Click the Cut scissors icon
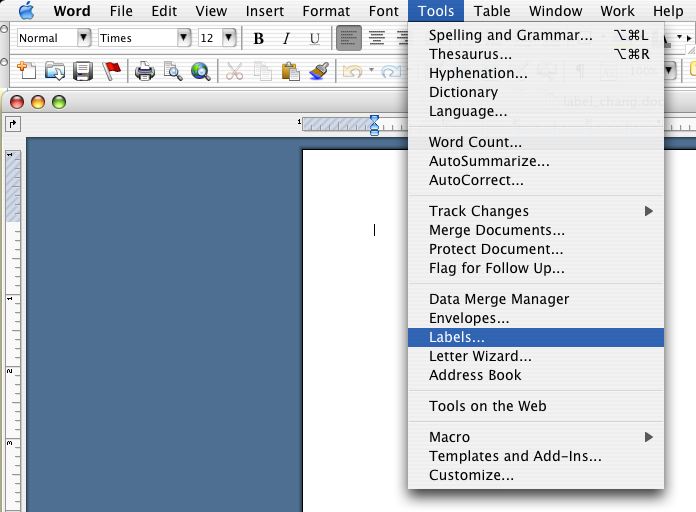696x512 pixels. [234, 71]
